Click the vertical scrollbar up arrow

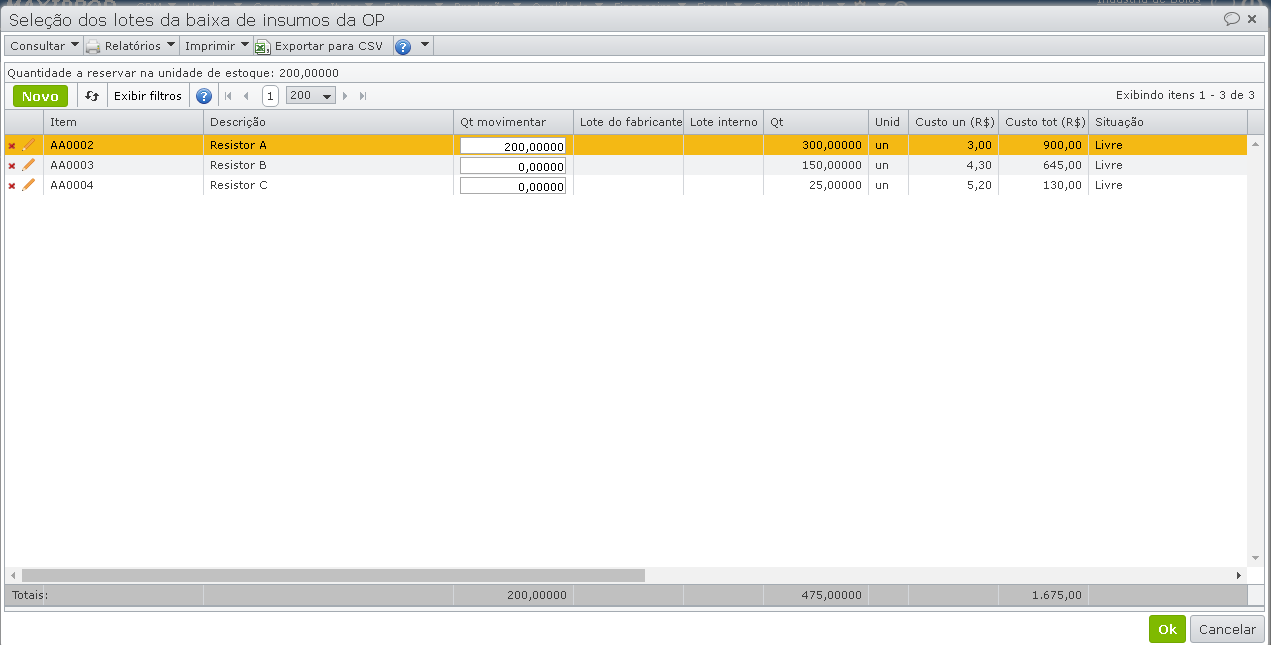pyautogui.click(x=1256, y=144)
